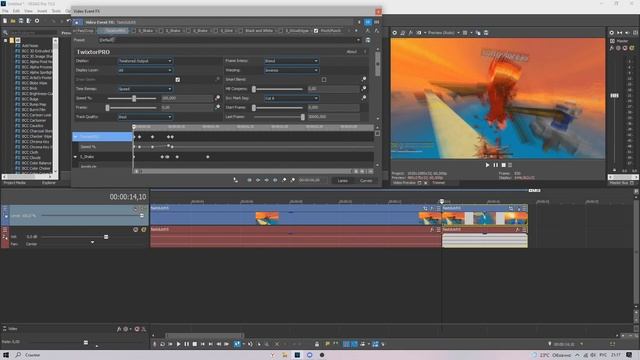This screenshot has width=640, height=360.
Task: Open File Explorer from the taskbar
Action: [x=285, y=355]
